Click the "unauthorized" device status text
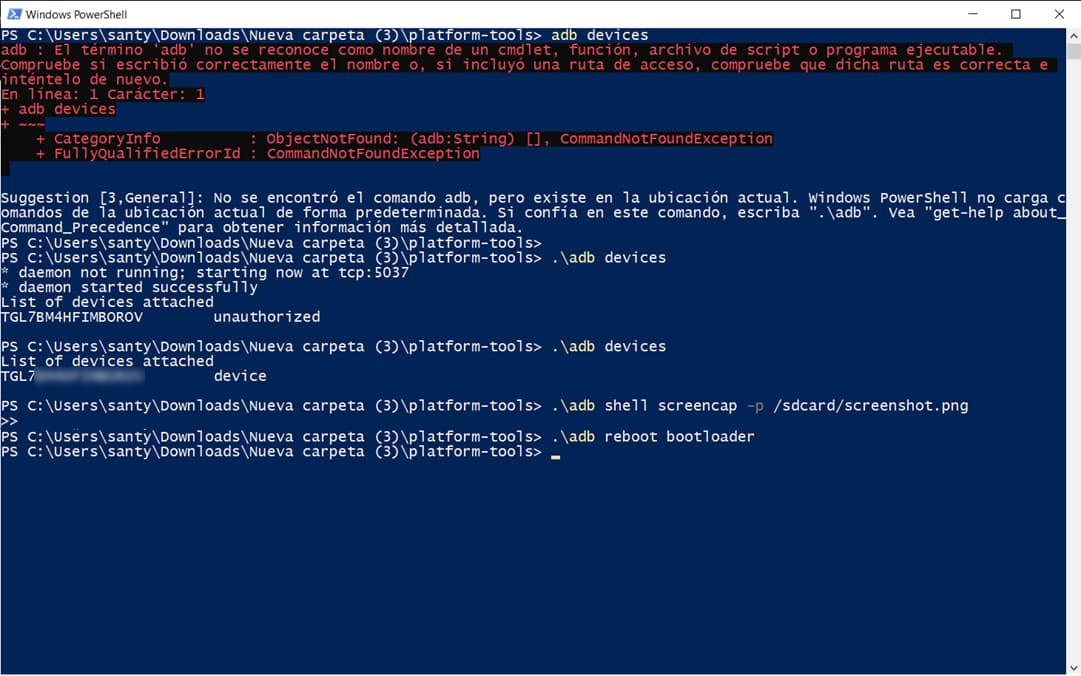Screen dimensions: 1081x676 (267, 317)
